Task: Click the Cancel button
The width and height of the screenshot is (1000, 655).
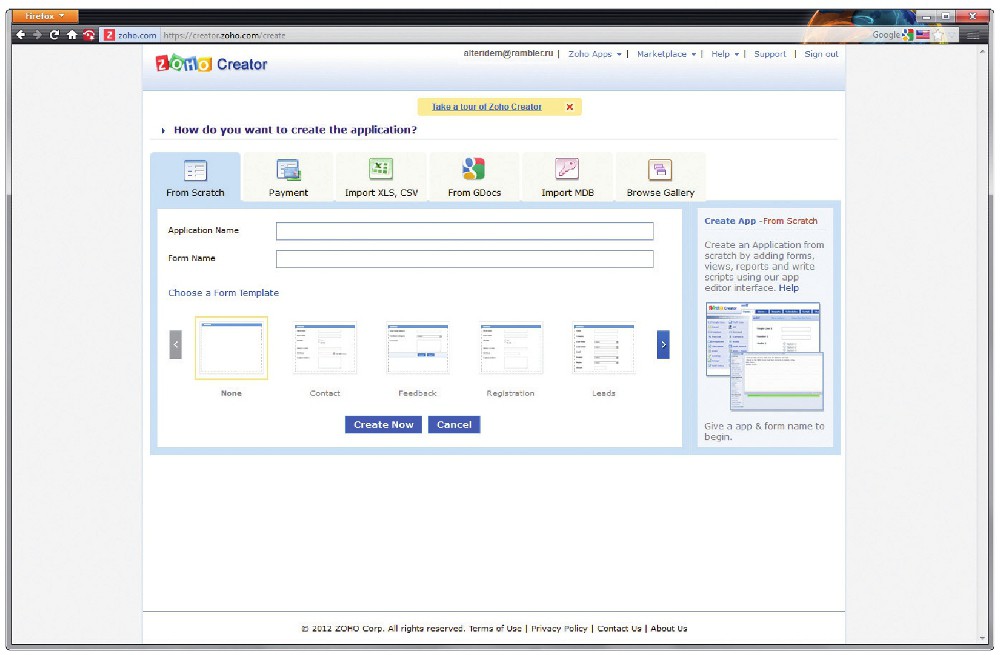Action: 454,425
